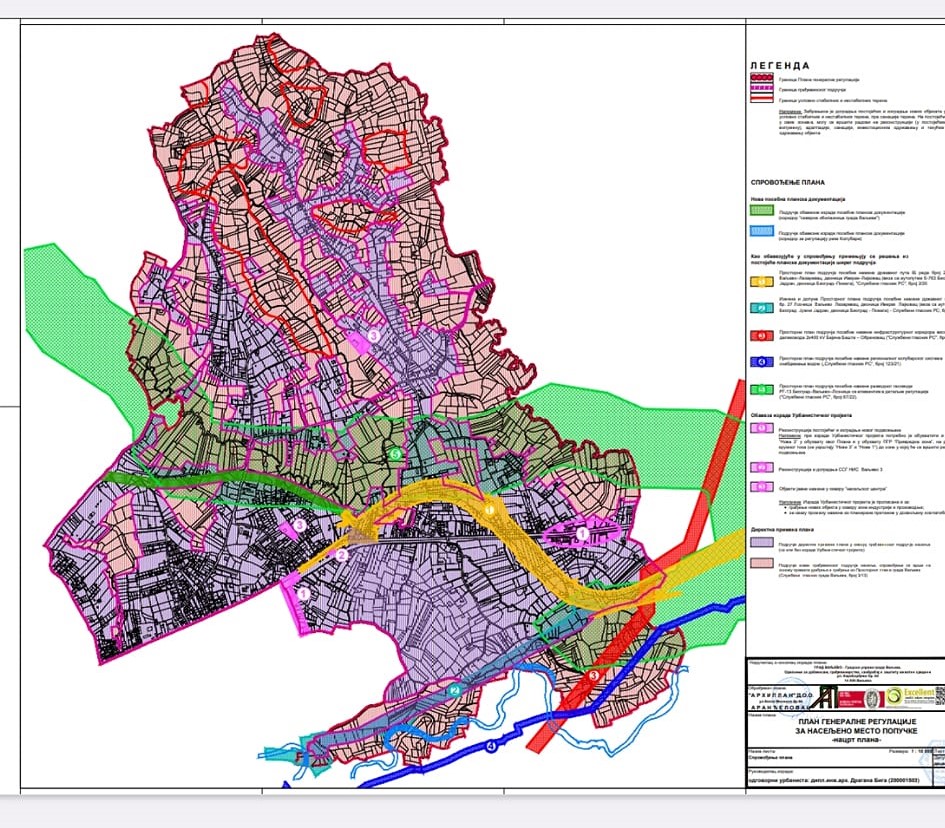Click the ЛЕГЕНДА heading

pos(780,66)
